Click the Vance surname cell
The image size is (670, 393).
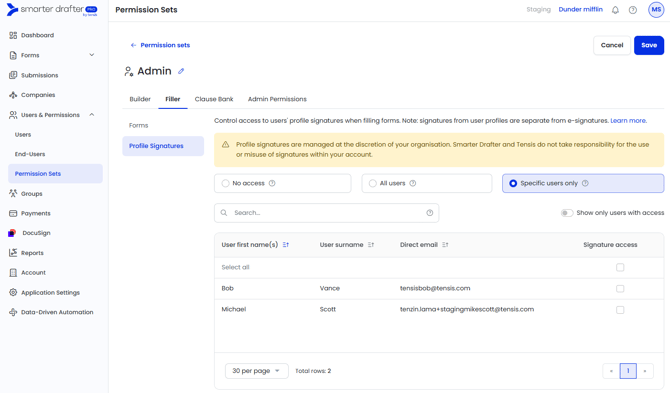coord(329,288)
